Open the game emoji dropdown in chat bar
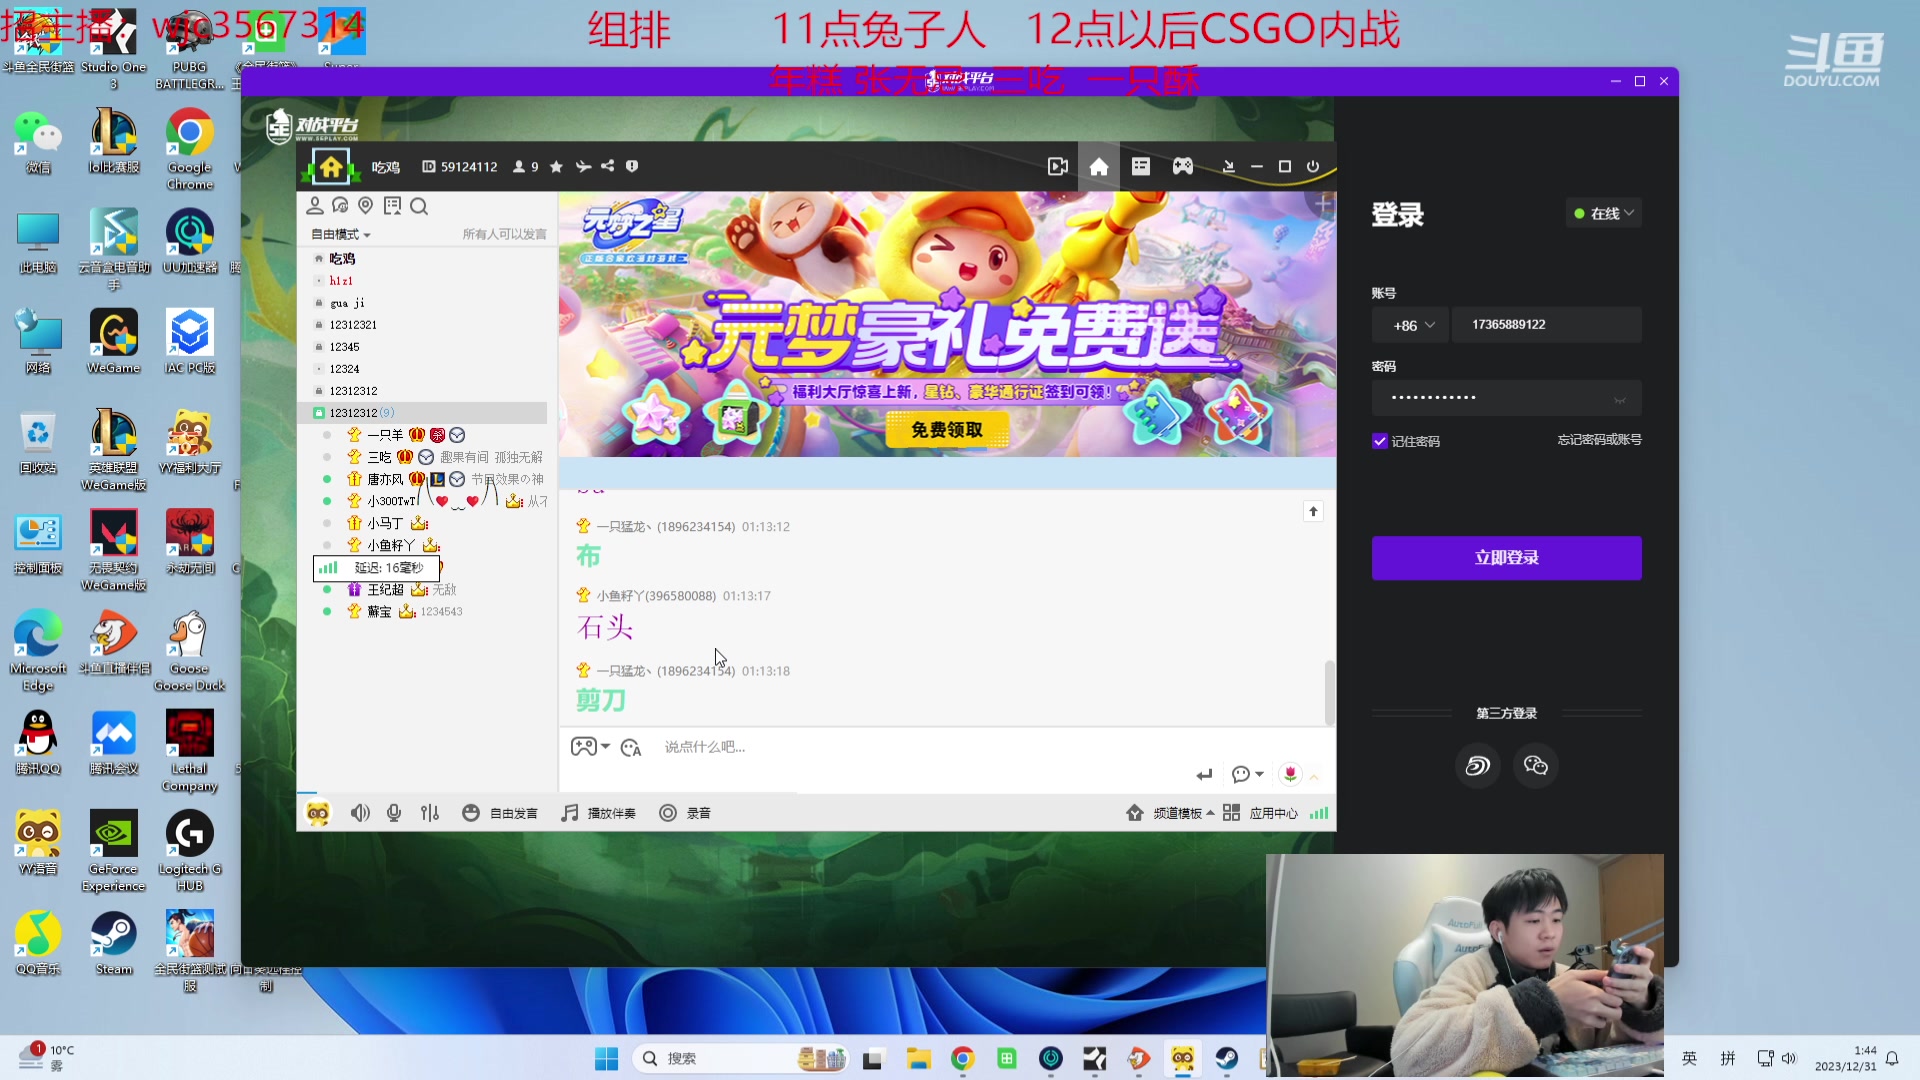 [590, 747]
